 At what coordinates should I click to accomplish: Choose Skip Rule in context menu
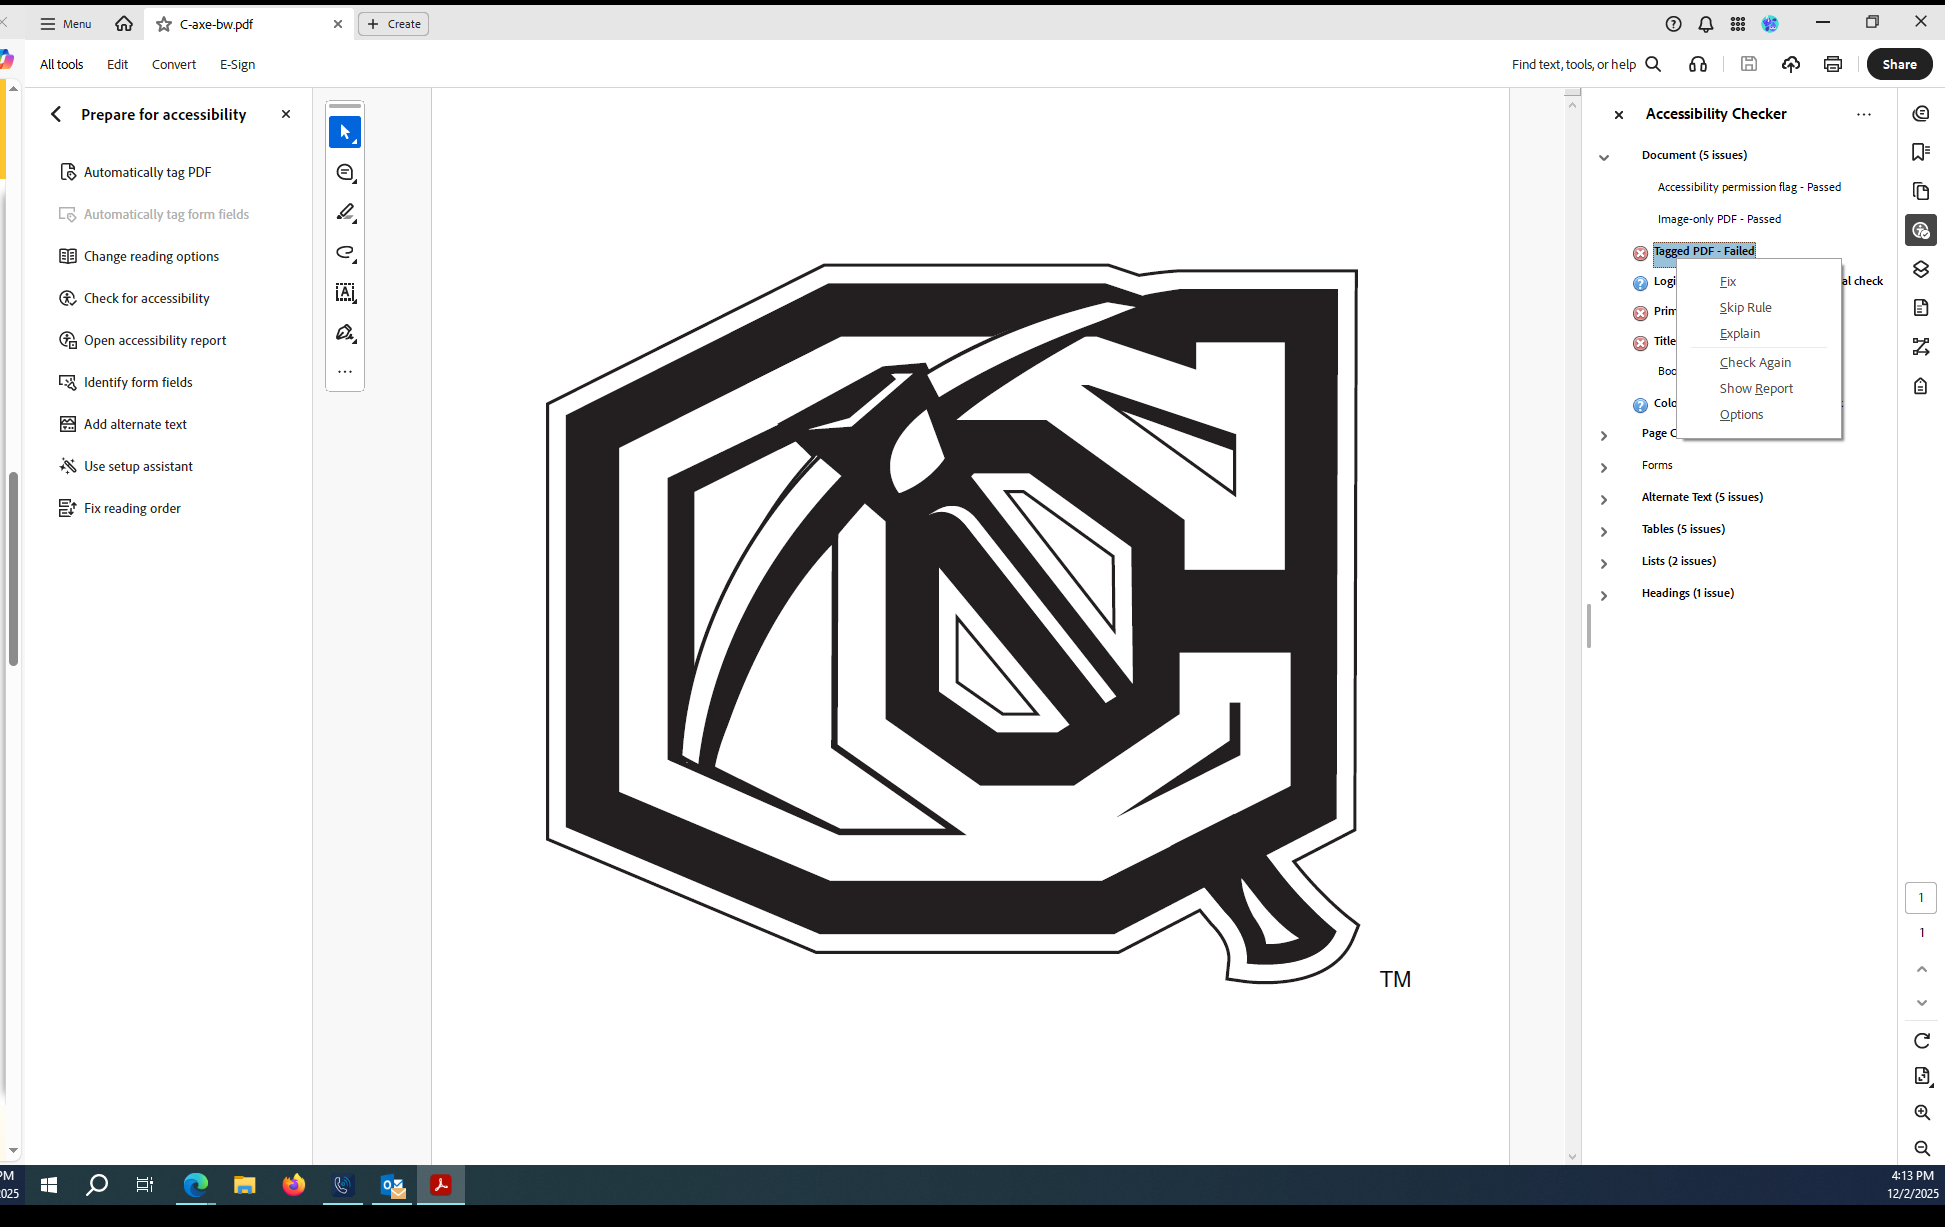point(1745,308)
